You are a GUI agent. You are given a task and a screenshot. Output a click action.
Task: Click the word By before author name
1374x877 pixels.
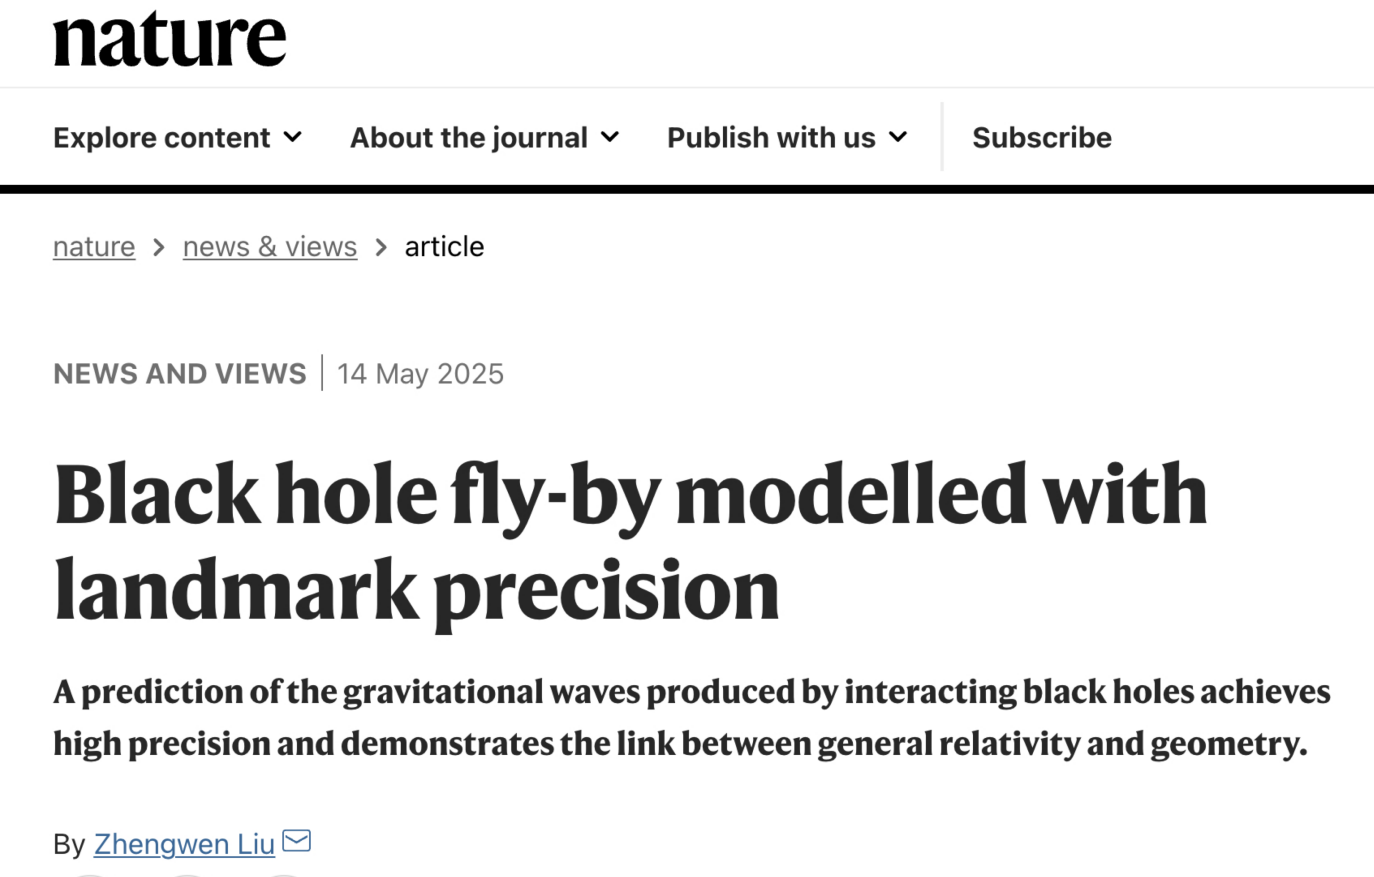point(69,844)
